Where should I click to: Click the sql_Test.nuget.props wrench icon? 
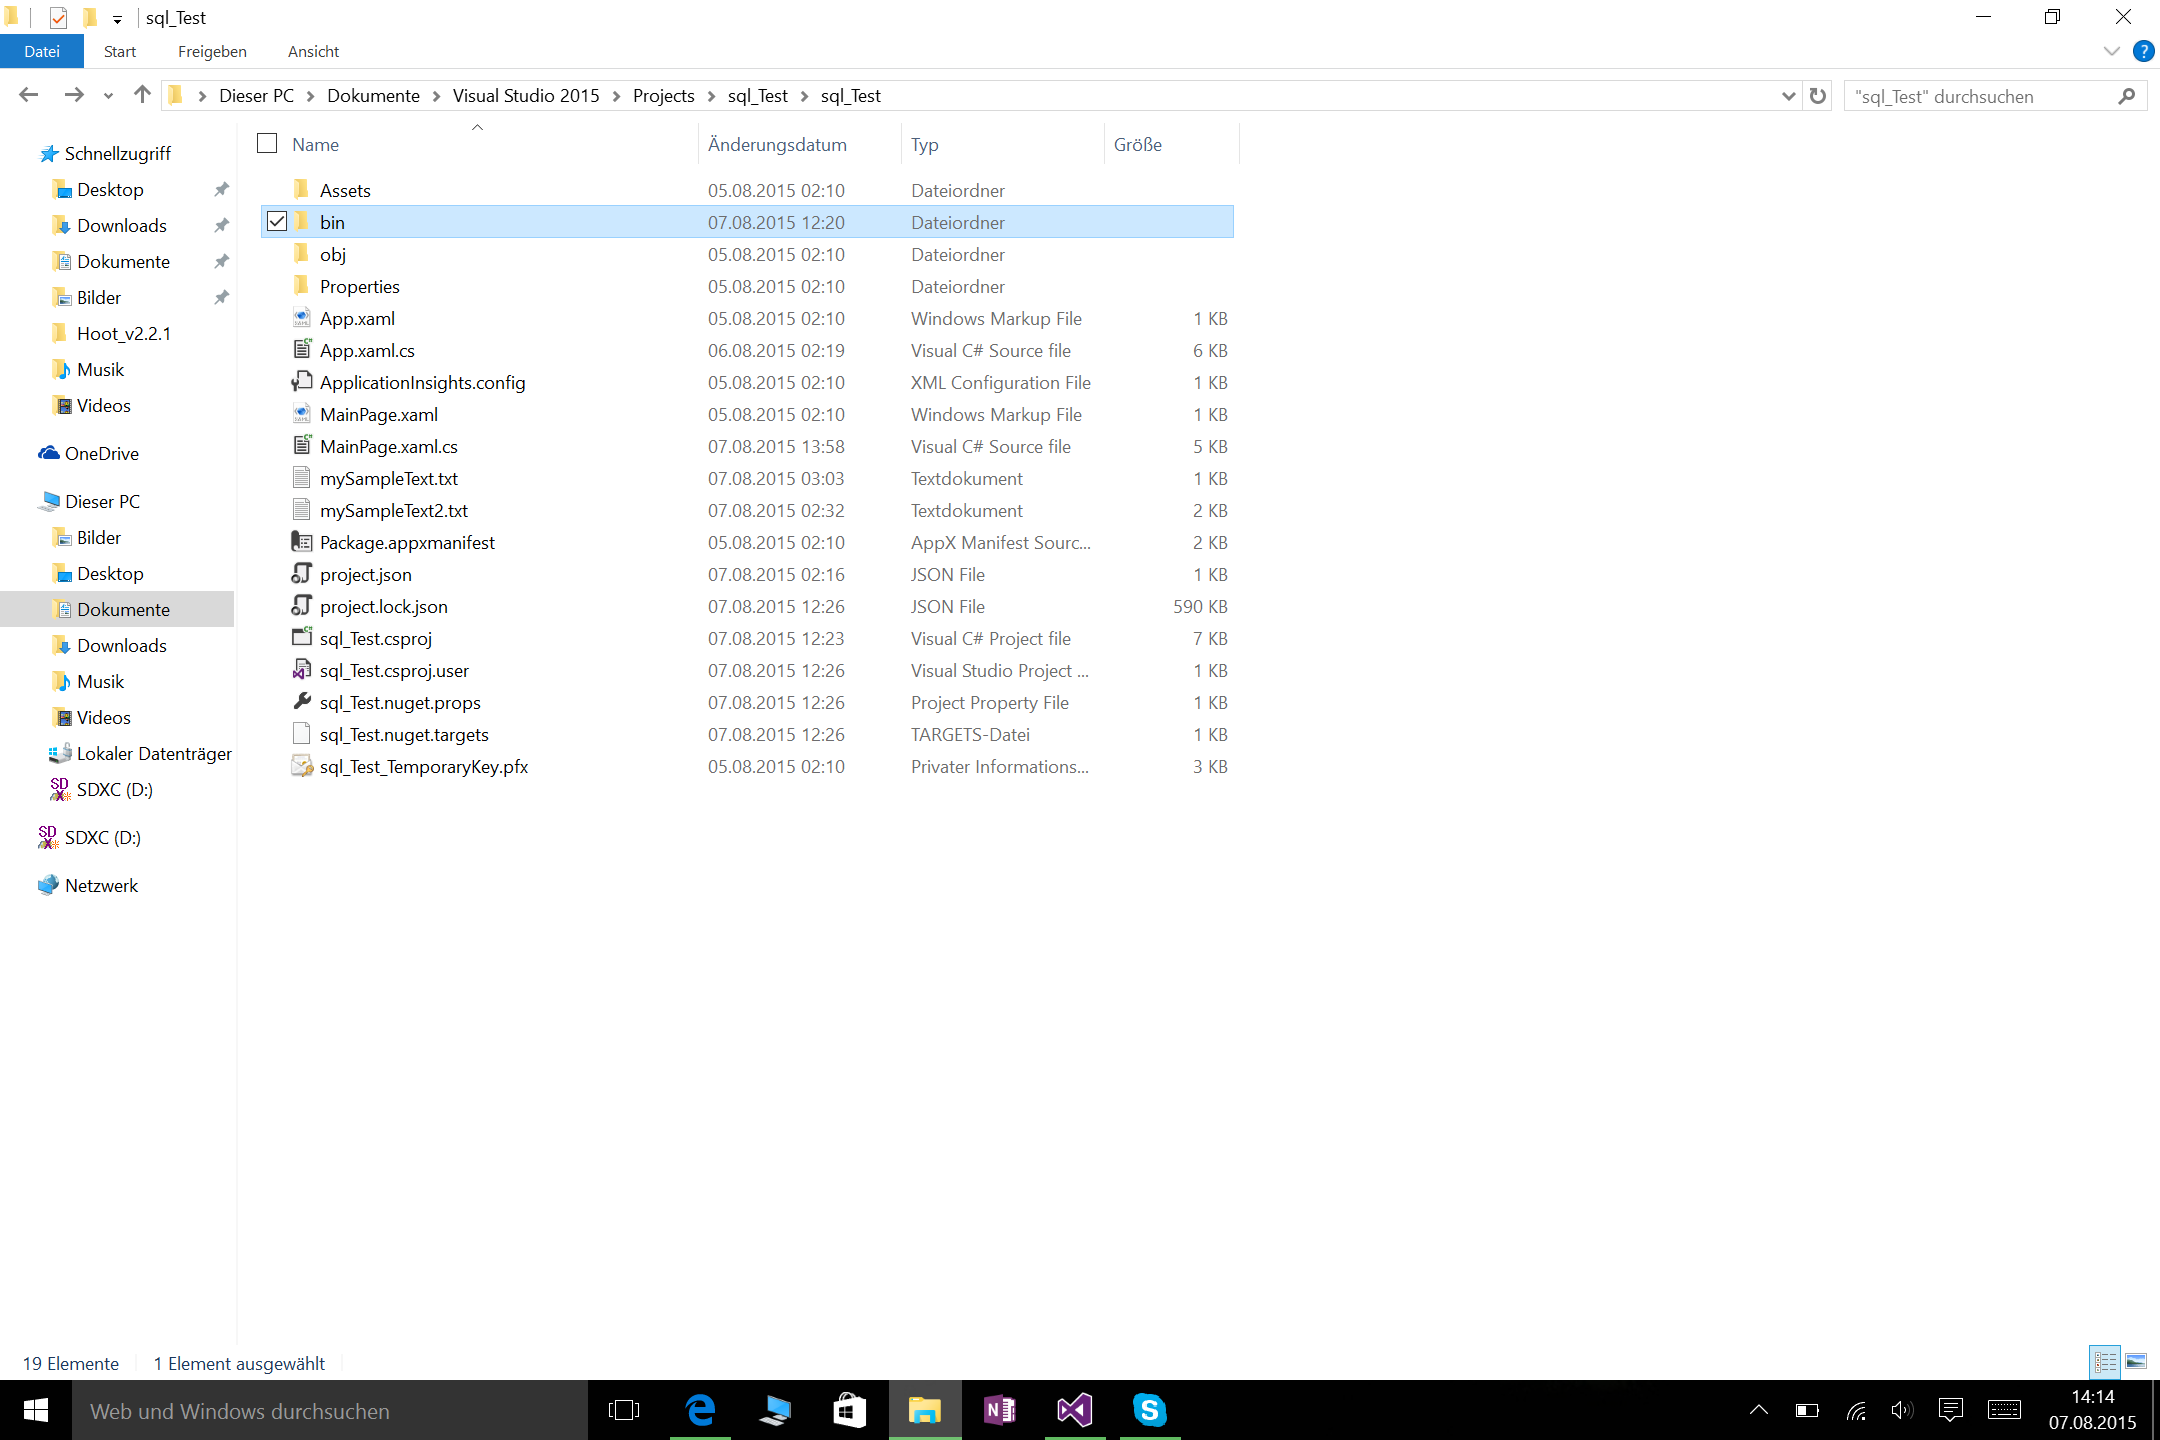[x=301, y=702]
